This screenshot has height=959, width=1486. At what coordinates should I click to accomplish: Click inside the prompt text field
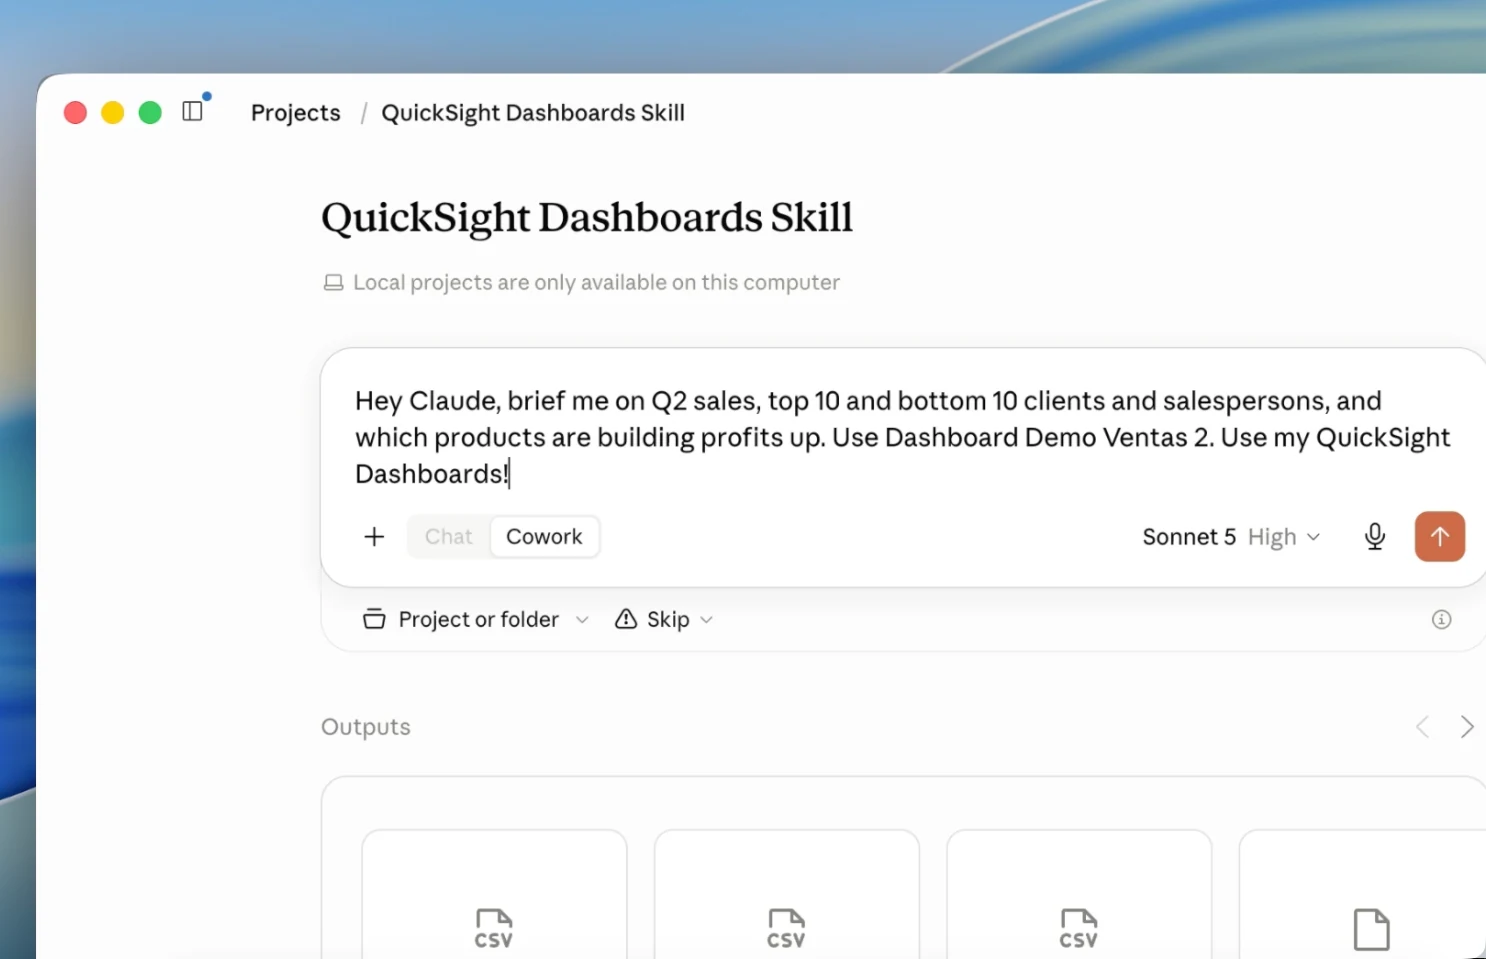tap(903, 437)
